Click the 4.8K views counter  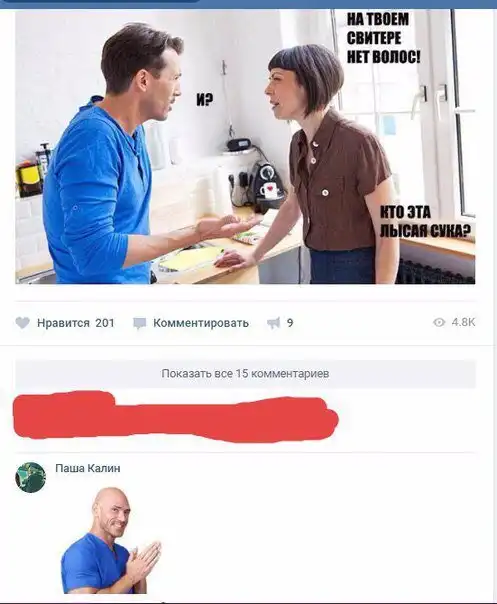pyautogui.click(x=463, y=322)
